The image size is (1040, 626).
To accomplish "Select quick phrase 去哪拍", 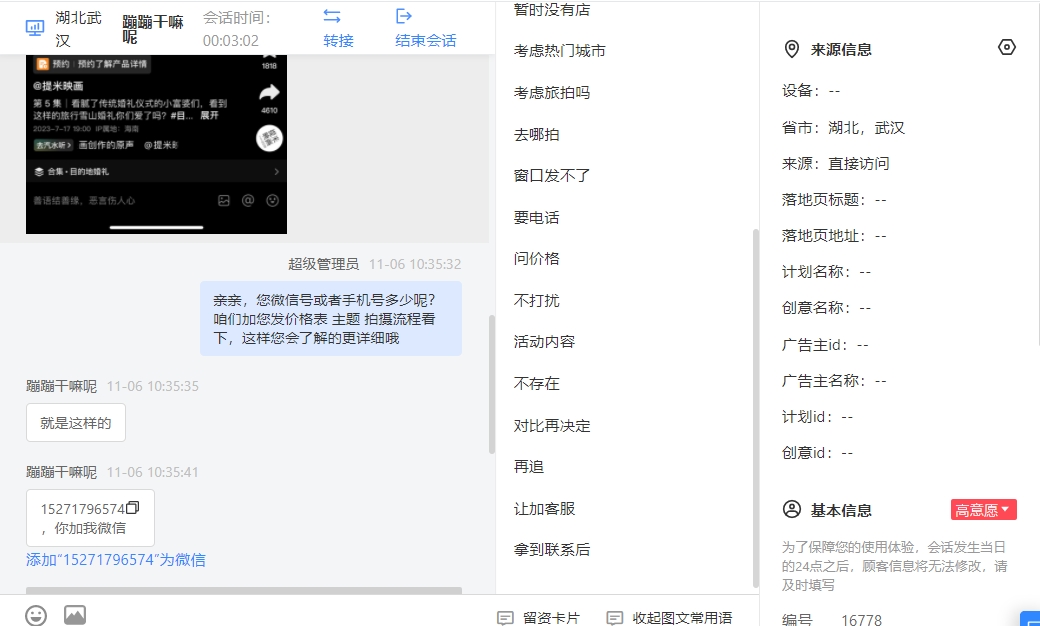I will (x=537, y=134).
